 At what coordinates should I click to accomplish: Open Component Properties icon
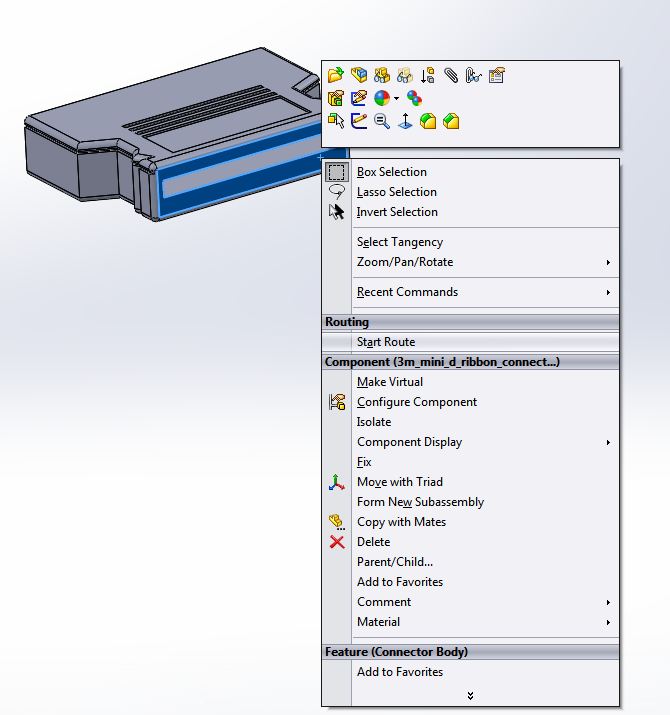point(496,75)
